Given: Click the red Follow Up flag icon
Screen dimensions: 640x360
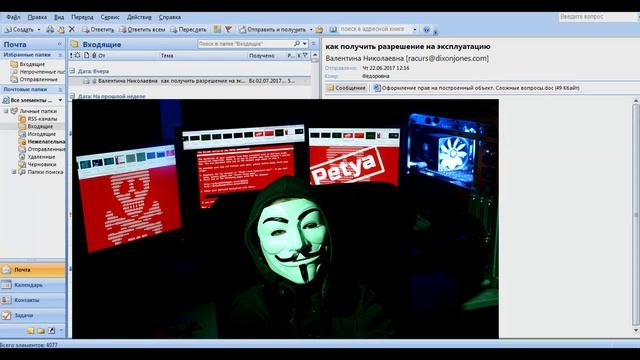Looking at the screenshot, I should [x=228, y=29].
